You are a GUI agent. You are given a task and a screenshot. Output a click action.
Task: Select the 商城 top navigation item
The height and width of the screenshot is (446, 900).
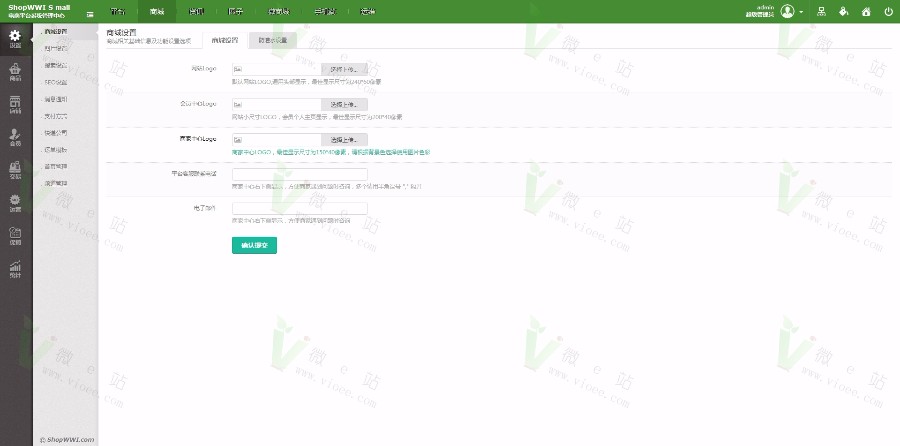(157, 11)
